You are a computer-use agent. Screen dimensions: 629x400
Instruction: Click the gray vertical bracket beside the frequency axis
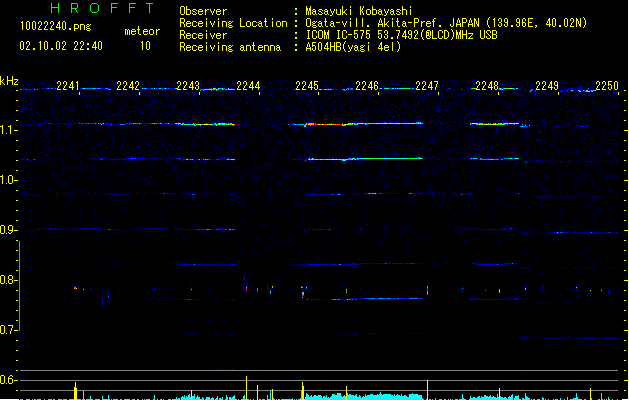pyautogui.click(x=19, y=286)
